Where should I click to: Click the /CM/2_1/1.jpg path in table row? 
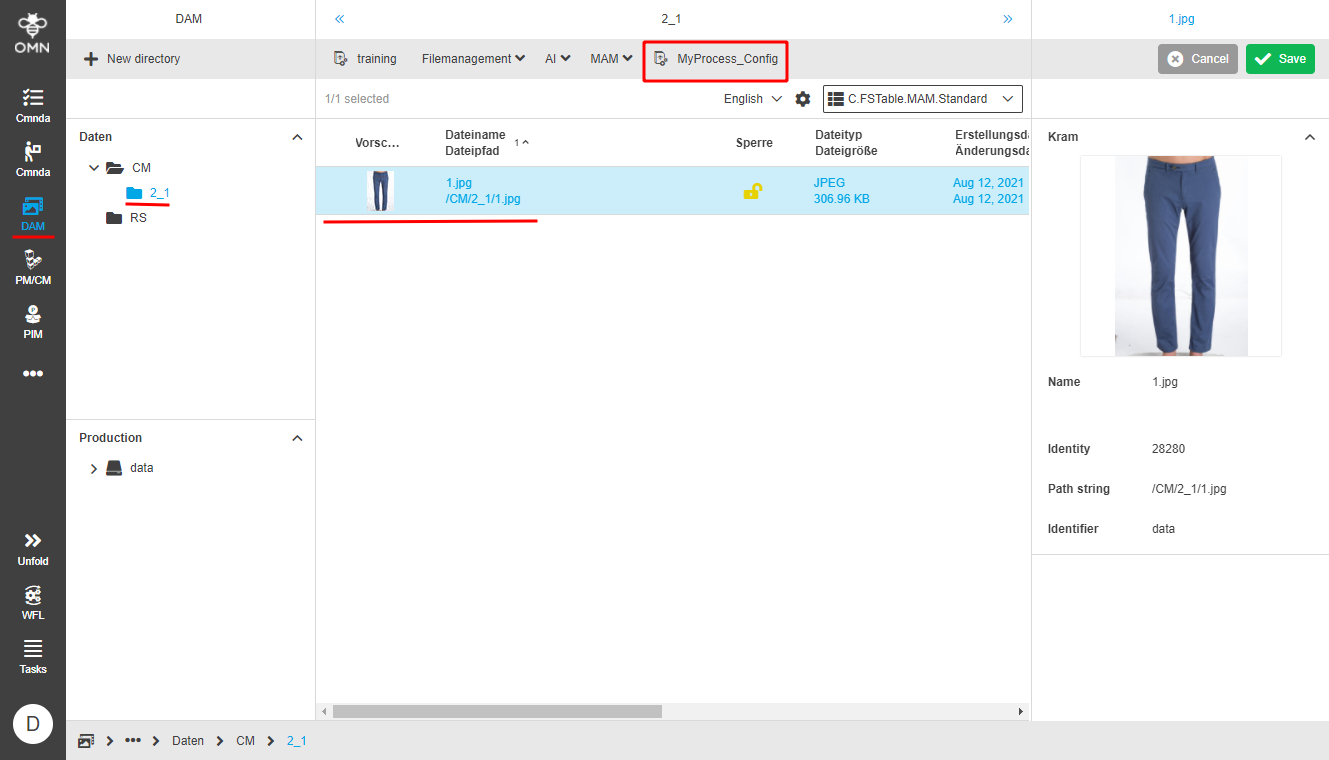tap(483, 199)
